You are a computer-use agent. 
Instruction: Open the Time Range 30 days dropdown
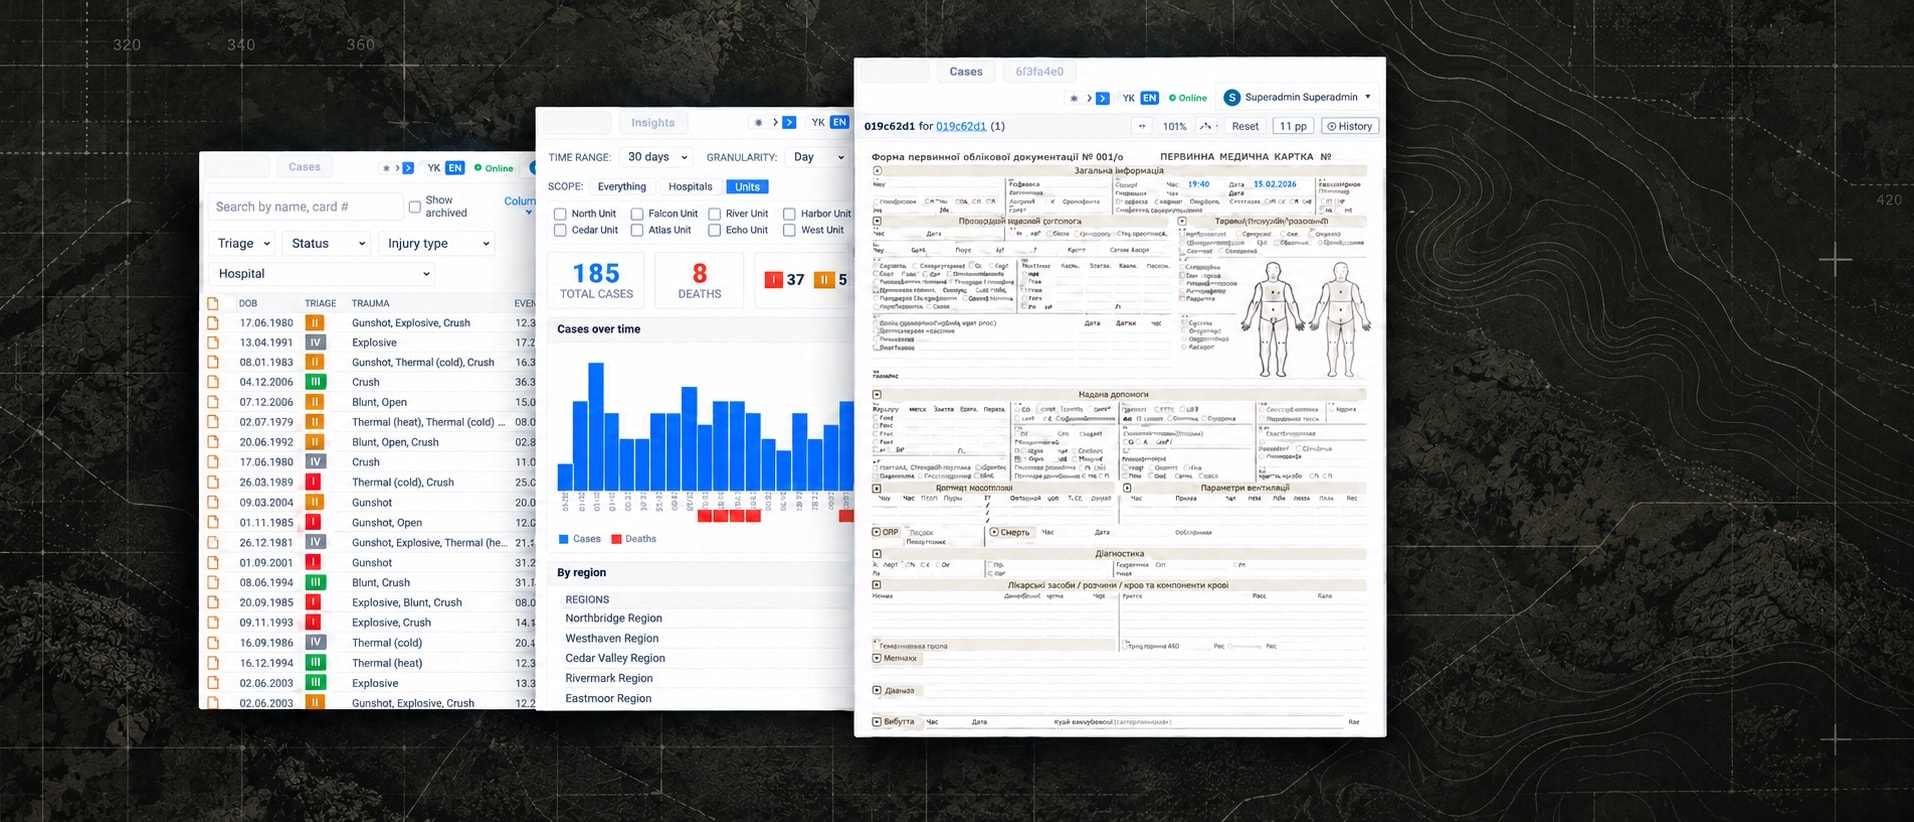coord(657,157)
